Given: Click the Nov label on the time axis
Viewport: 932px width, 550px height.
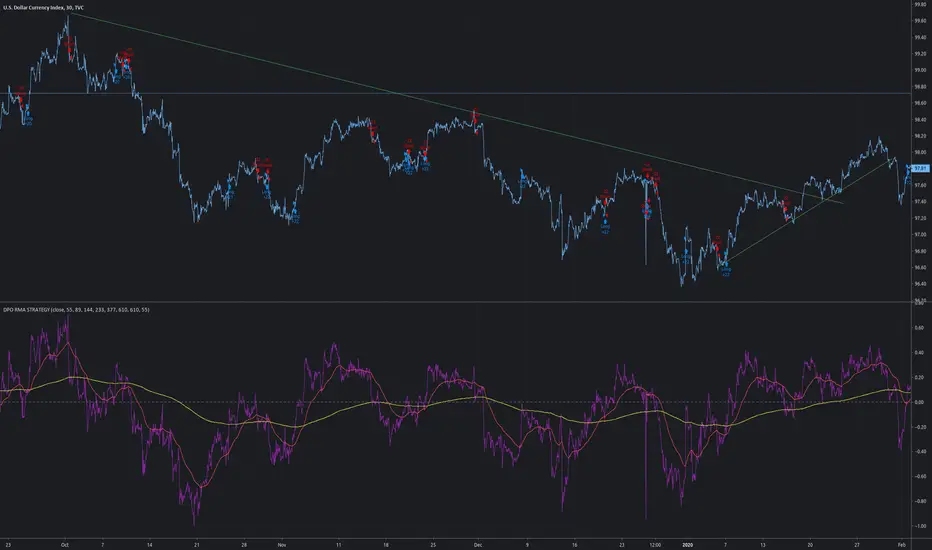Looking at the screenshot, I should pyautogui.click(x=282, y=545).
